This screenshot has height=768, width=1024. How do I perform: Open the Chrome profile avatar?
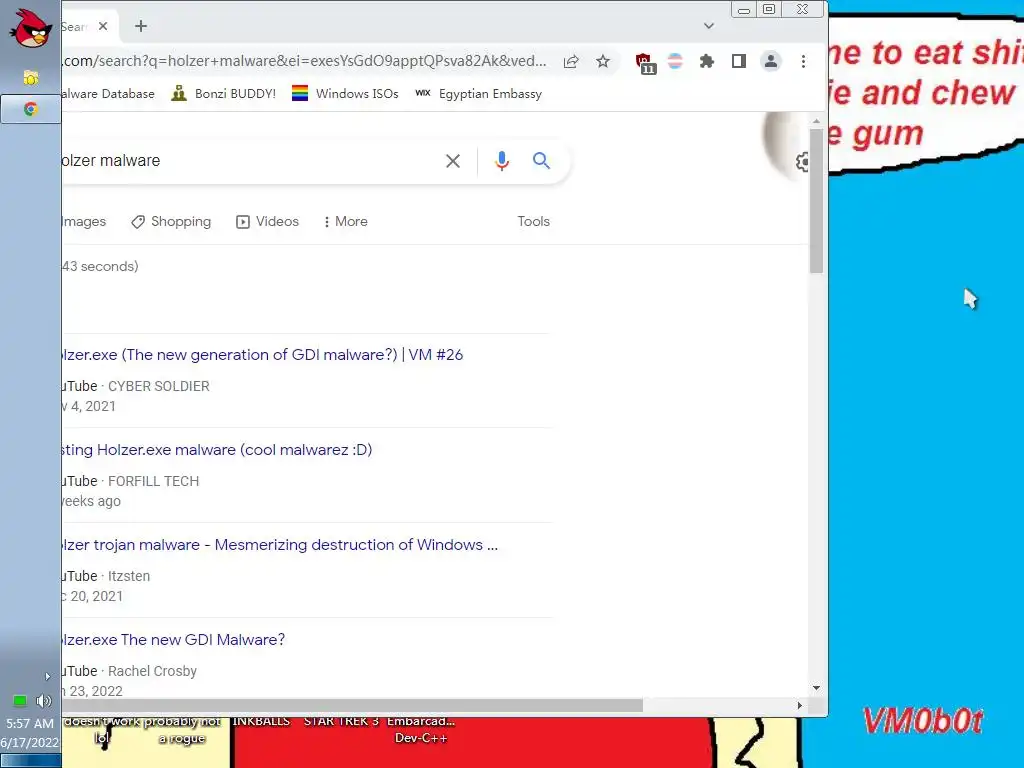click(x=771, y=61)
